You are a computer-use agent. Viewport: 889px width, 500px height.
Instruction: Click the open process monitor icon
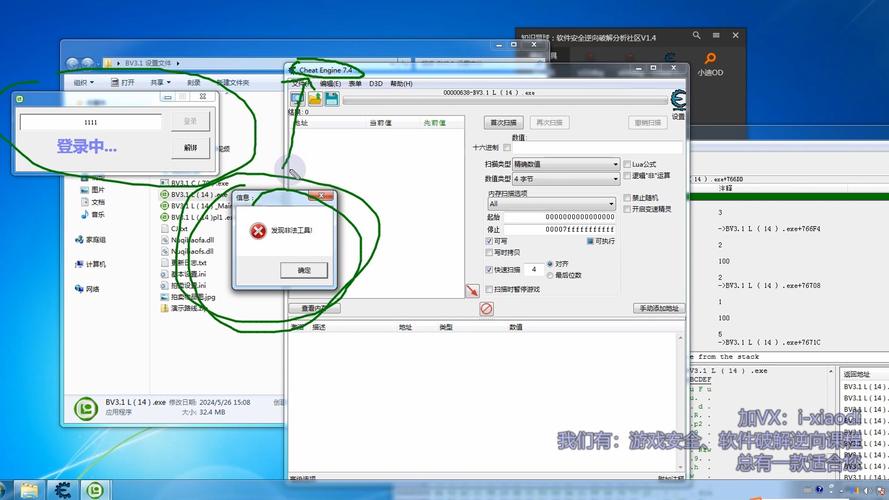298,99
